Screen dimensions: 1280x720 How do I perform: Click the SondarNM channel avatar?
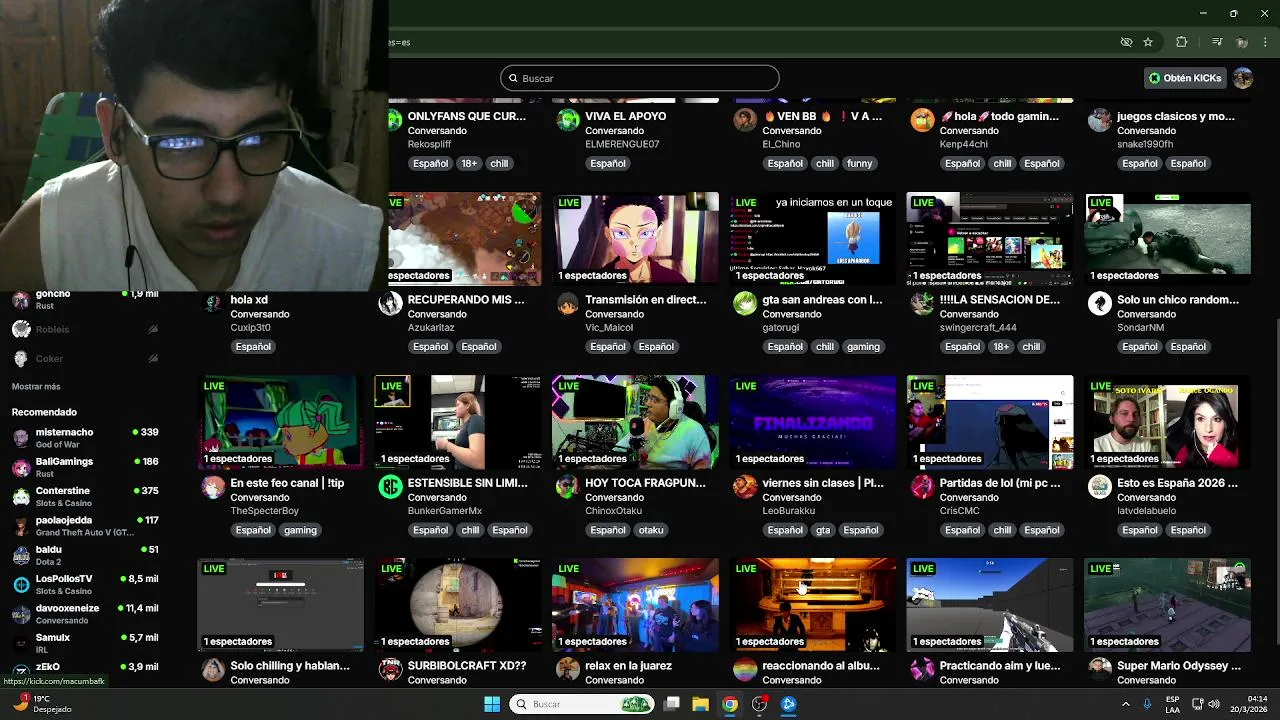[x=1100, y=304]
